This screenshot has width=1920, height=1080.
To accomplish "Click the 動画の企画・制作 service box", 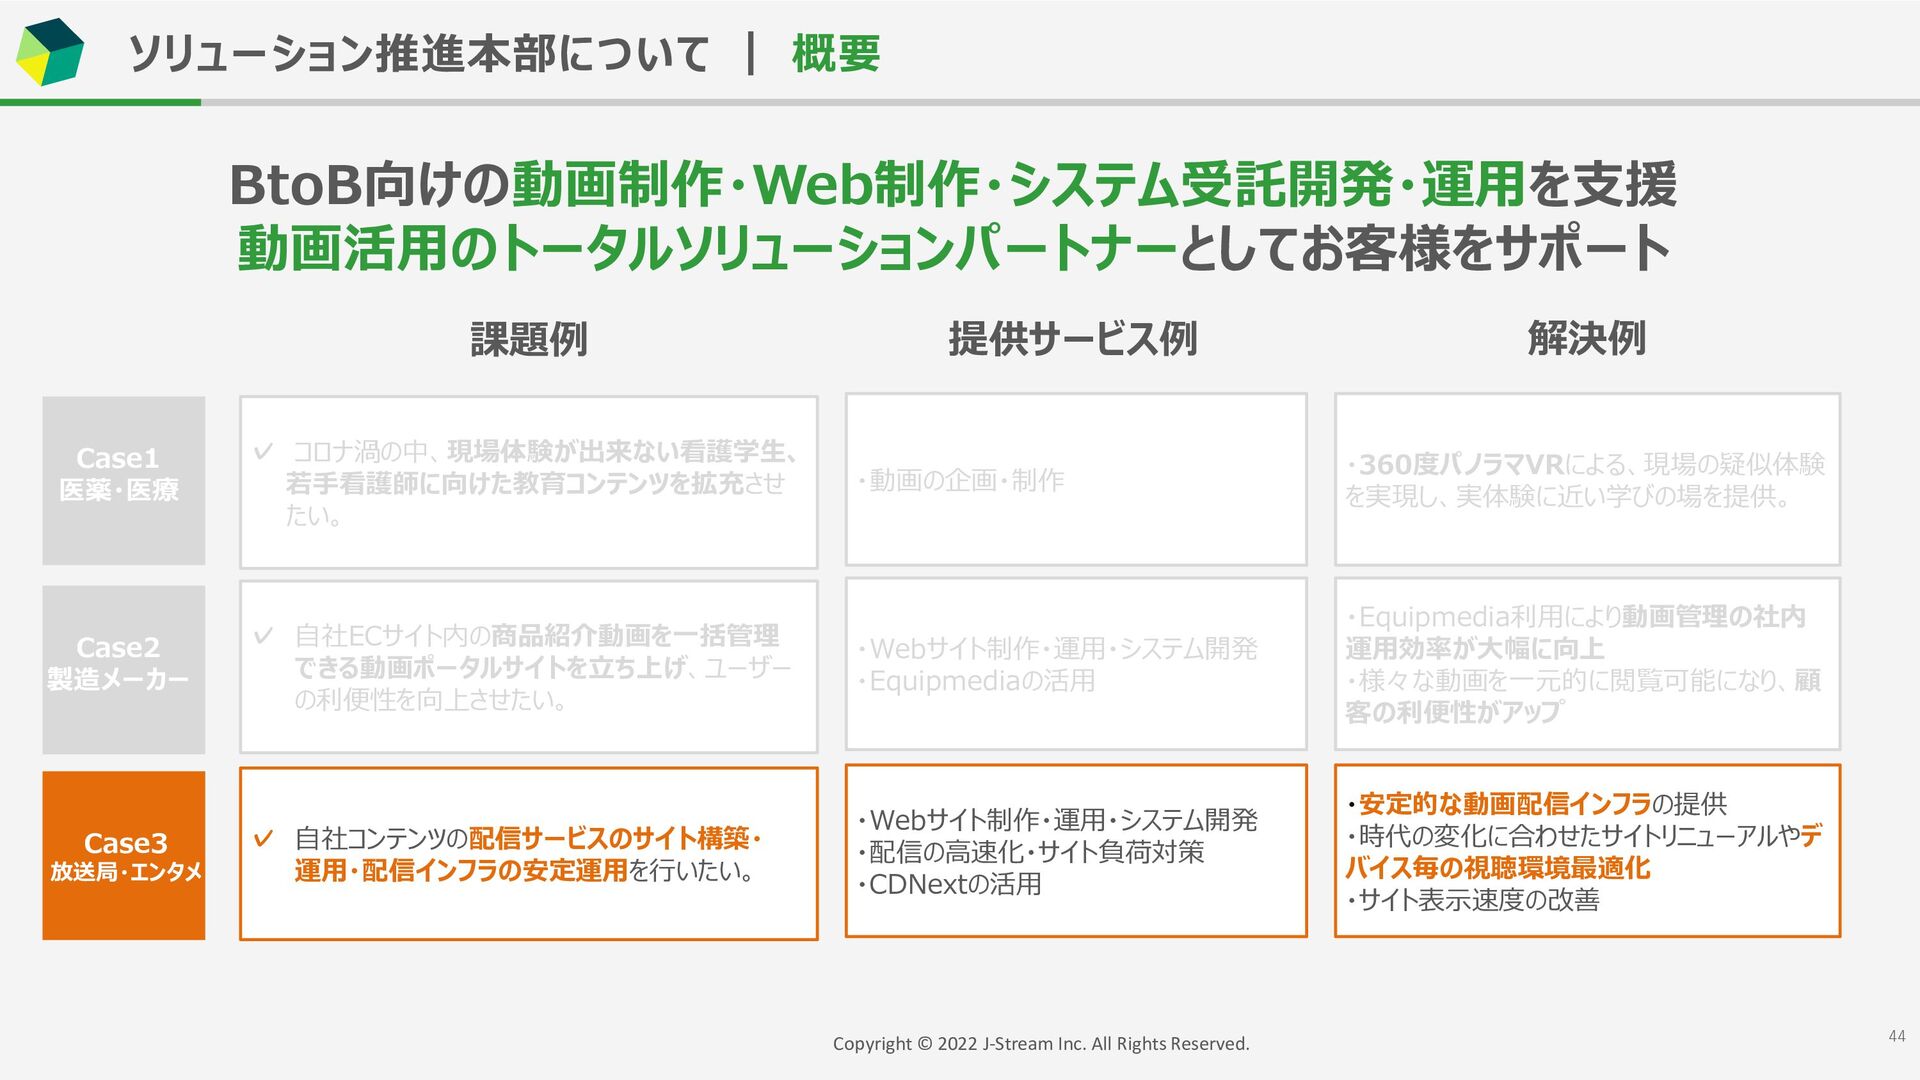I will [1076, 480].
